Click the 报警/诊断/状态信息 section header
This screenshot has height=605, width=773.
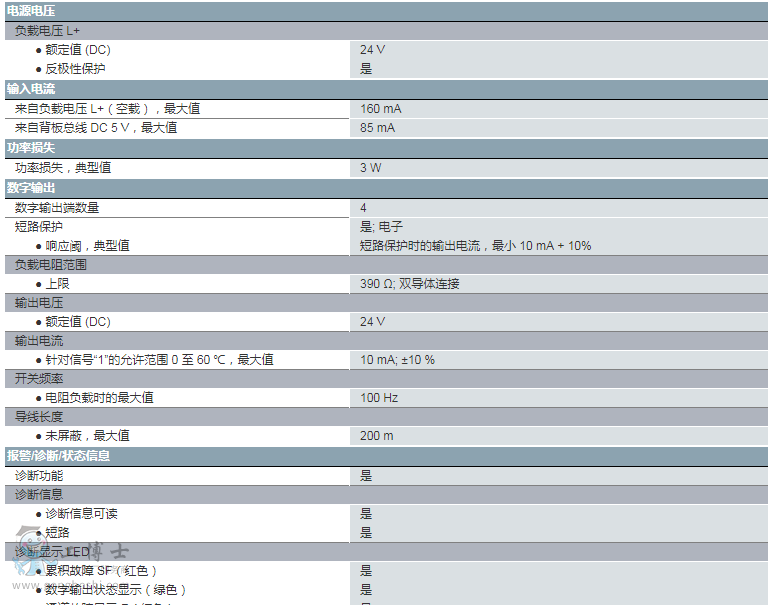58,456
